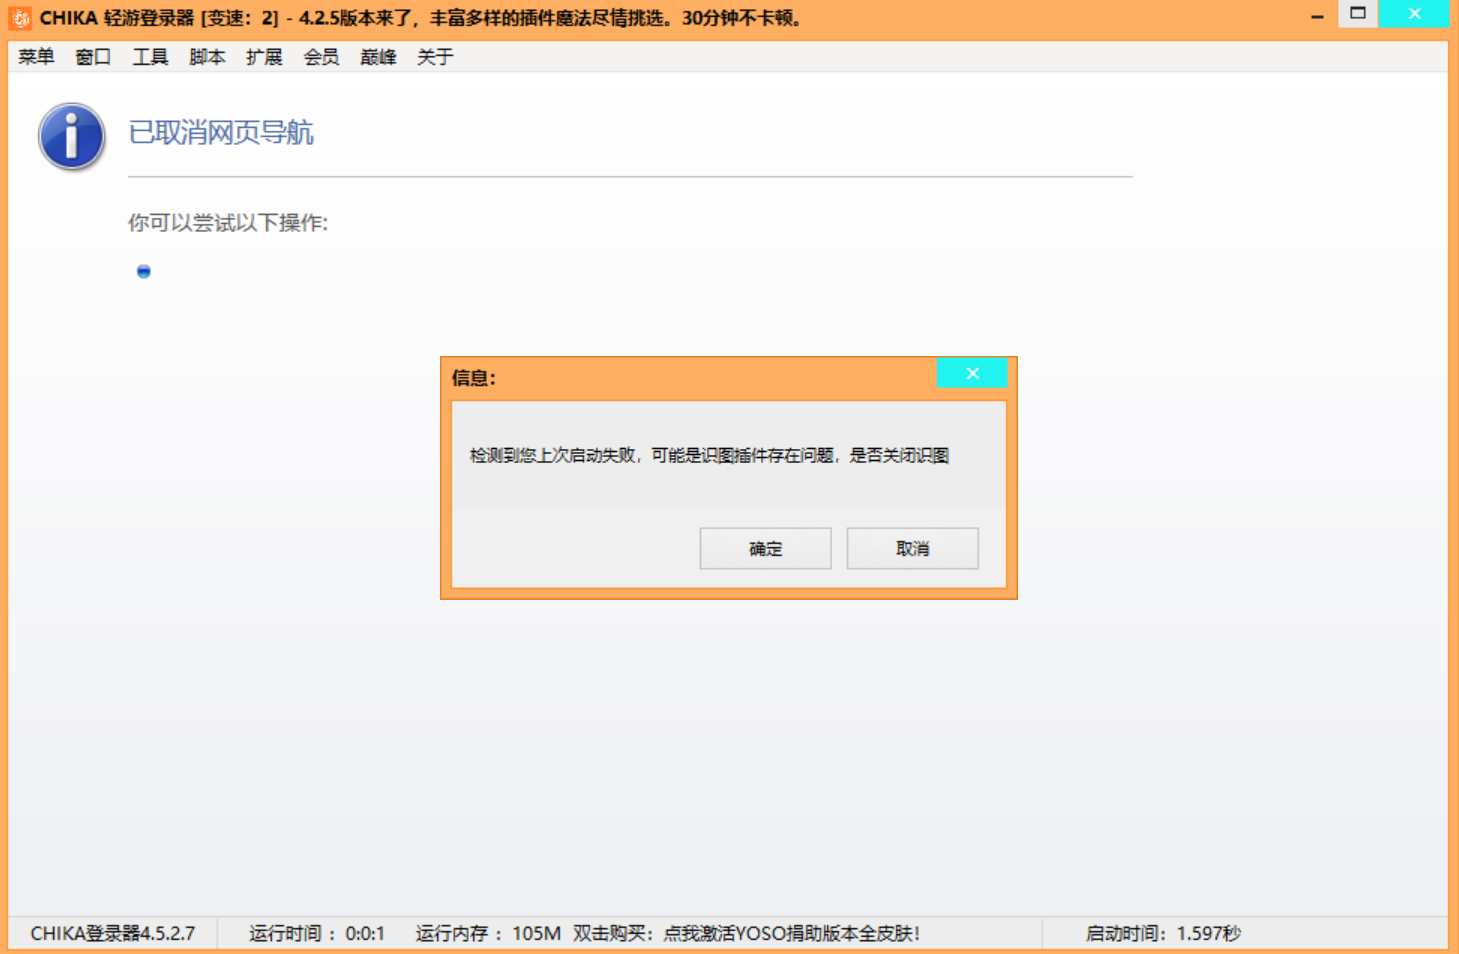Click 点我激活YOSO捐助版本全皮肤 link
Viewport: 1459px width, 954px height.
(791, 933)
